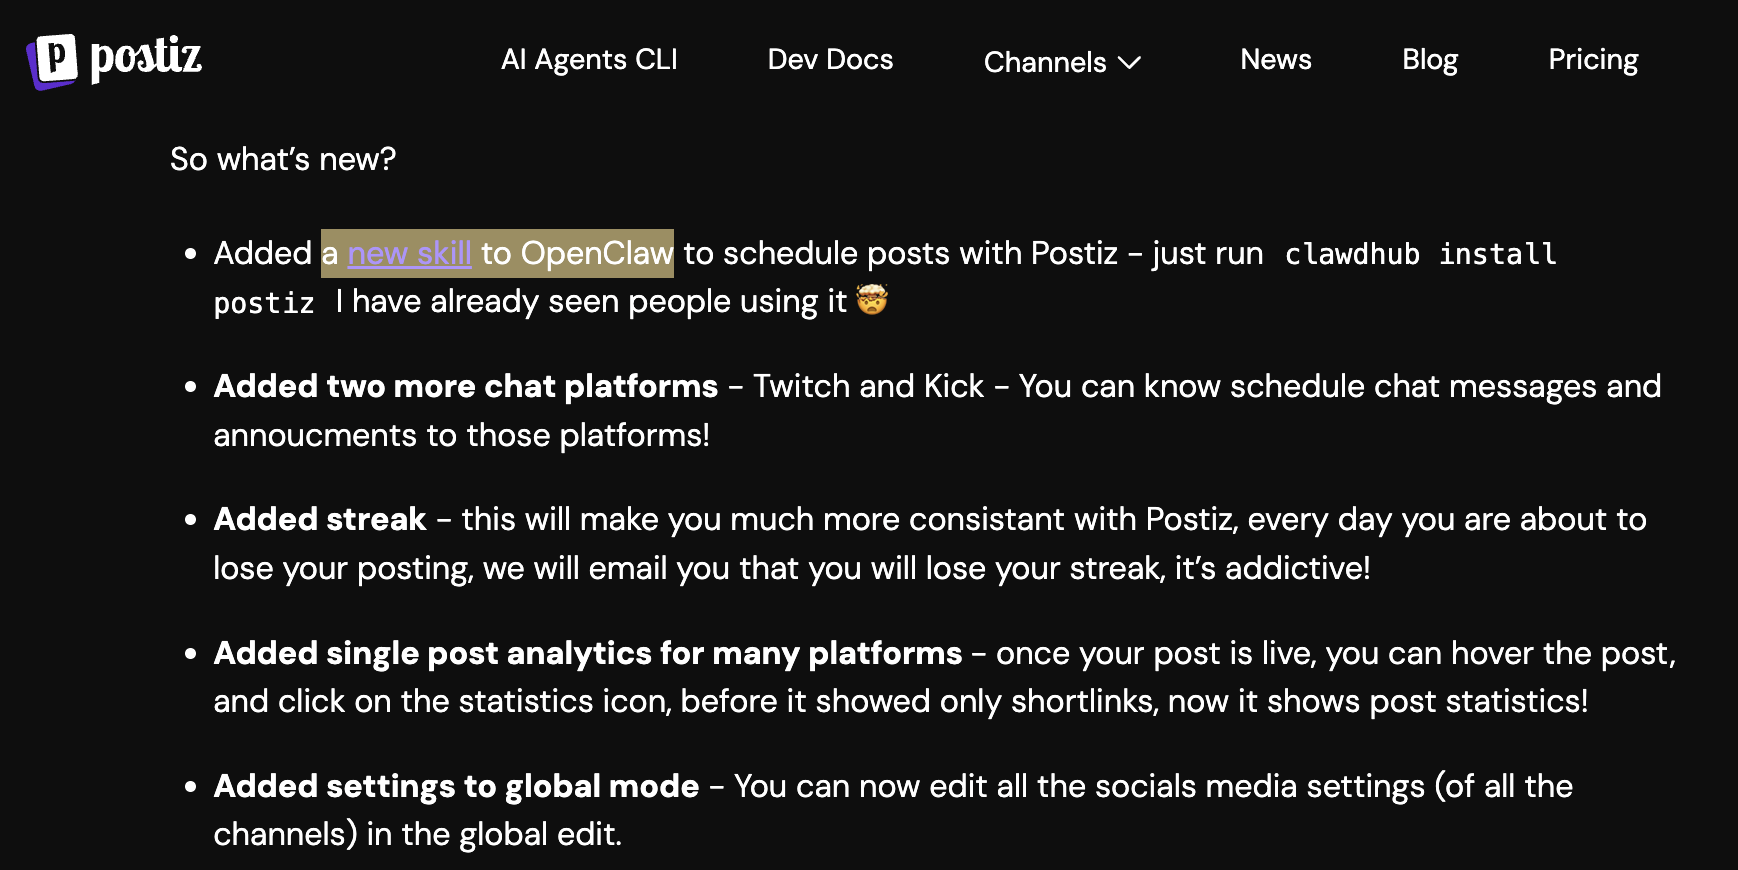Open the Pricing page

point(1593,60)
